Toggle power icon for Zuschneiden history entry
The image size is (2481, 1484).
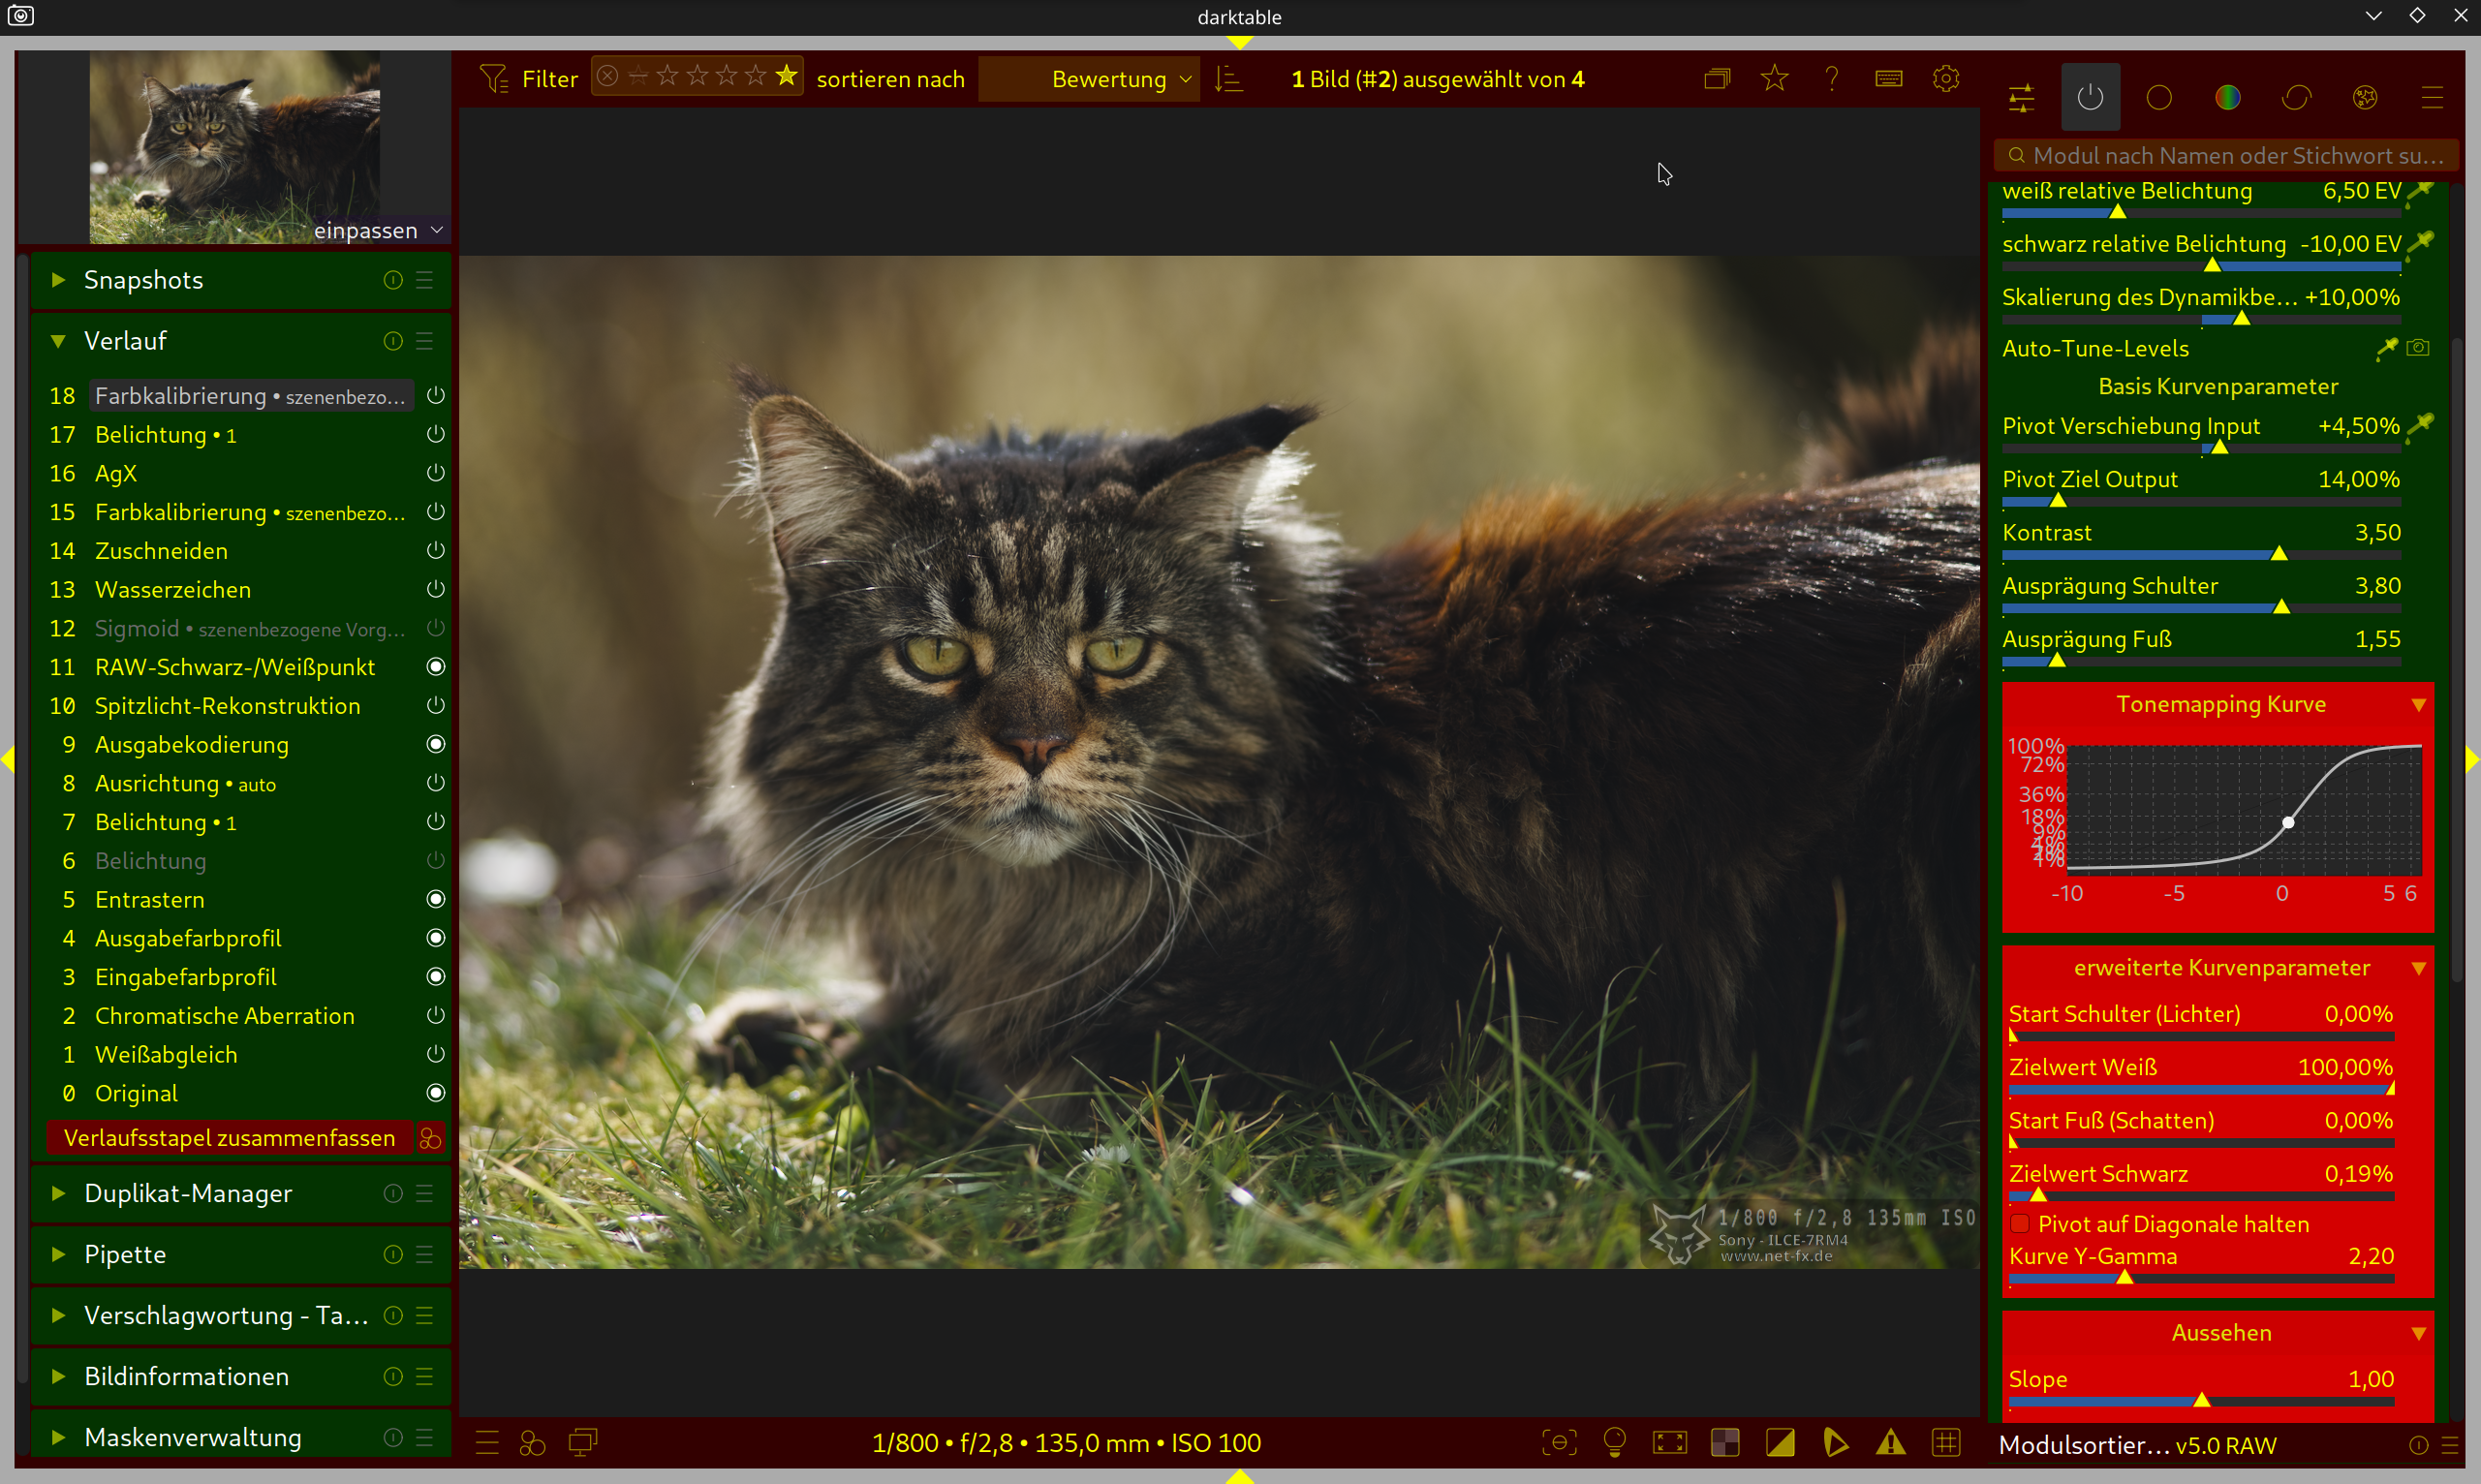(435, 550)
